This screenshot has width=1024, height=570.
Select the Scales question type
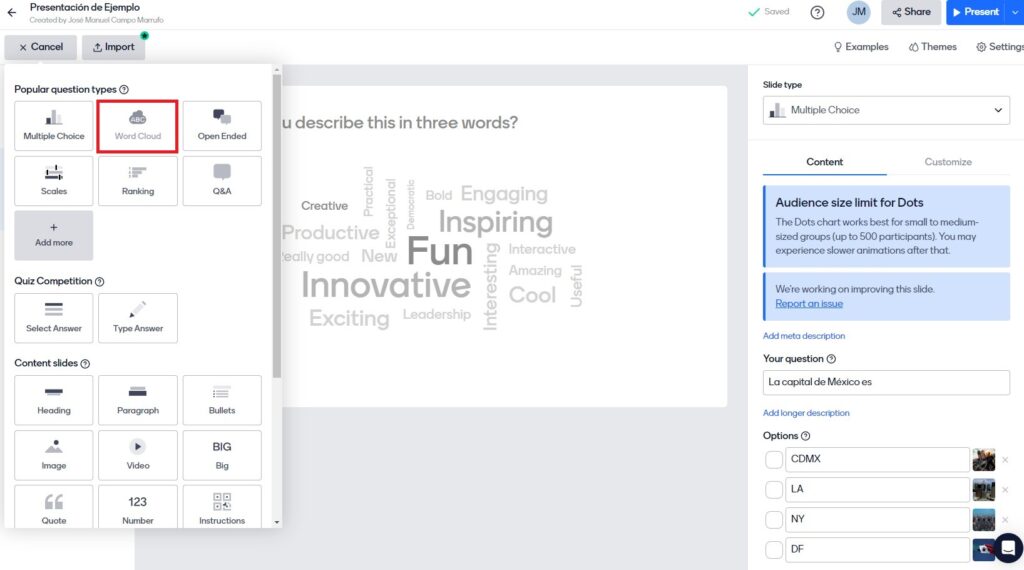(54, 181)
